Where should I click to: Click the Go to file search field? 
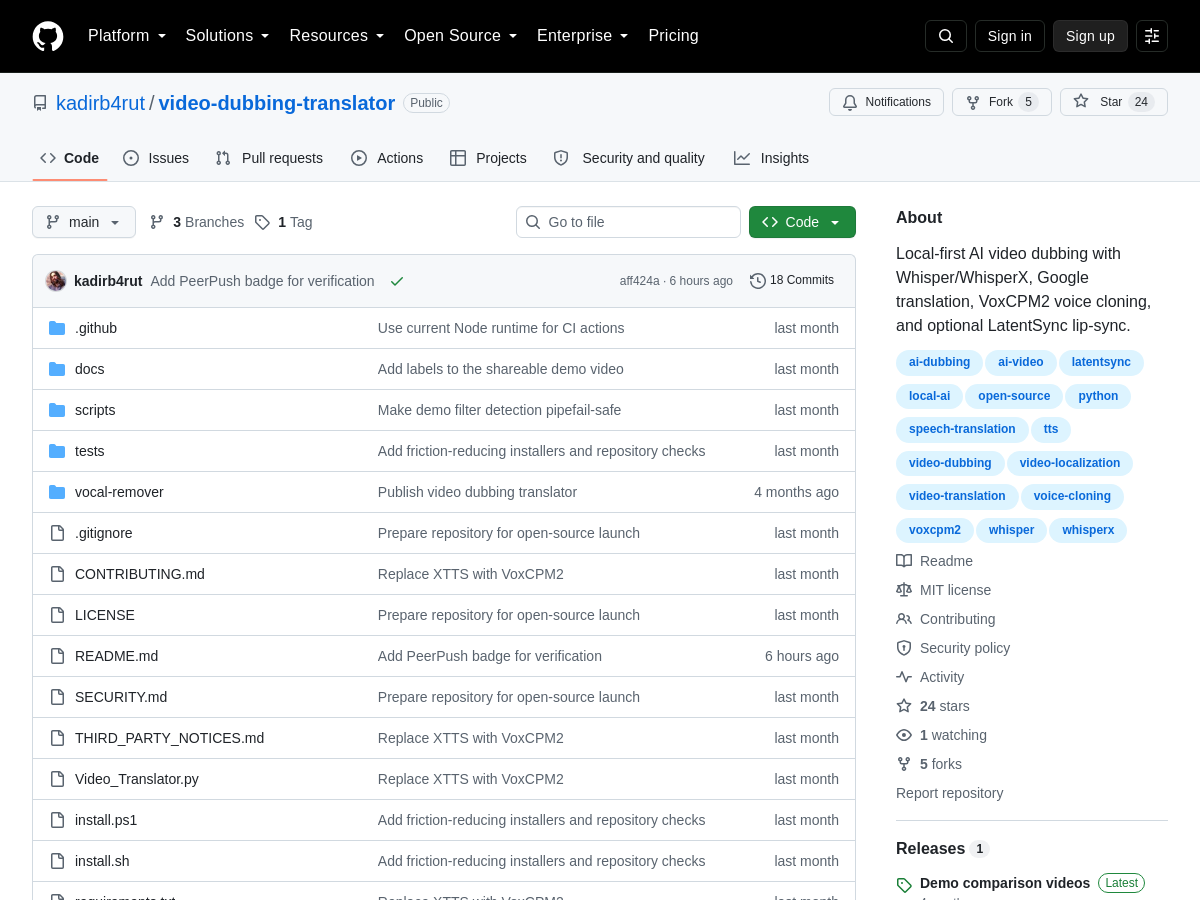(628, 222)
